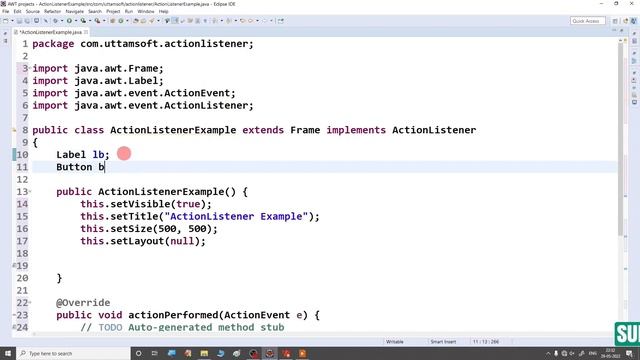The width and height of the screenshot is (640, 360).
Task: Open the Refactor menu
Action: 52,11
